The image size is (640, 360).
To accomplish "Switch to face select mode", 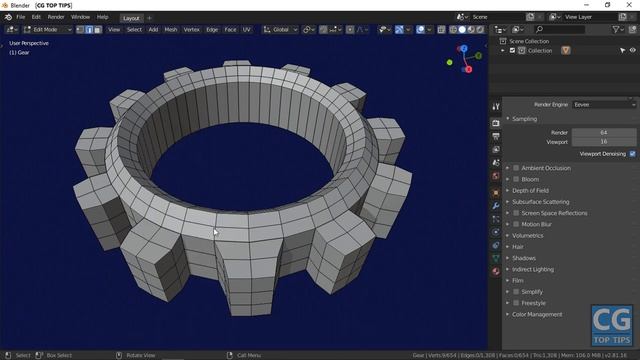I will tap(98, 29).
